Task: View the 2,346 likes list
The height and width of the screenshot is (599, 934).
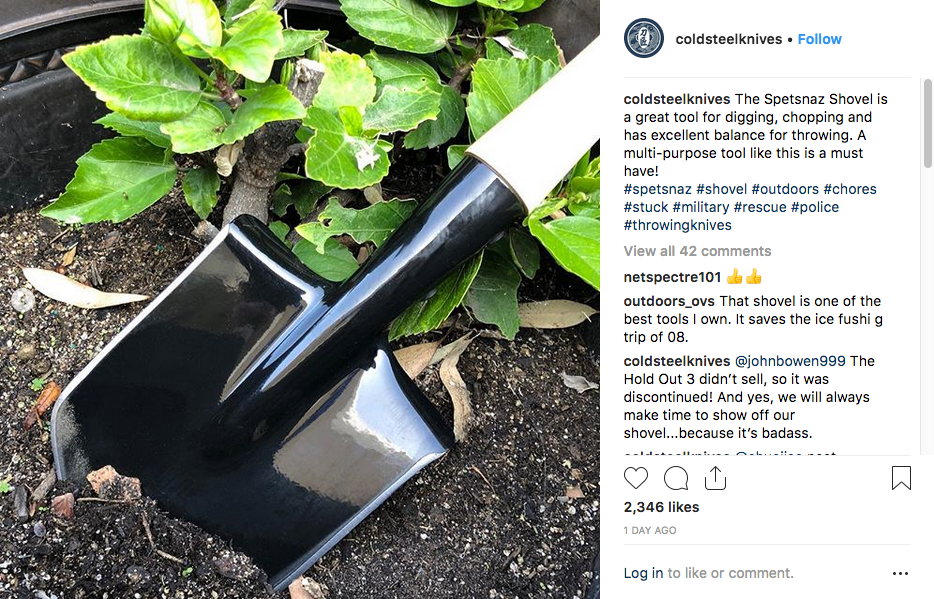Action: pyautogui.click(x=661, y=507)
